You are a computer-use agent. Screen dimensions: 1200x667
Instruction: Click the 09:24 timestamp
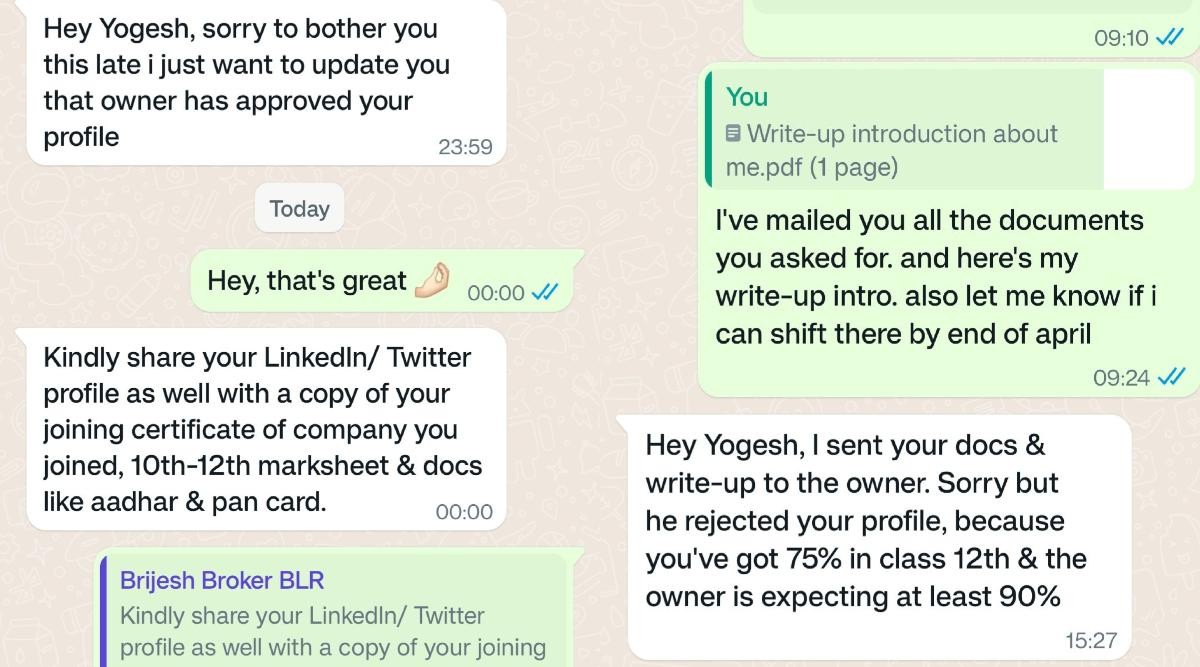click(x=1121, y=378)
